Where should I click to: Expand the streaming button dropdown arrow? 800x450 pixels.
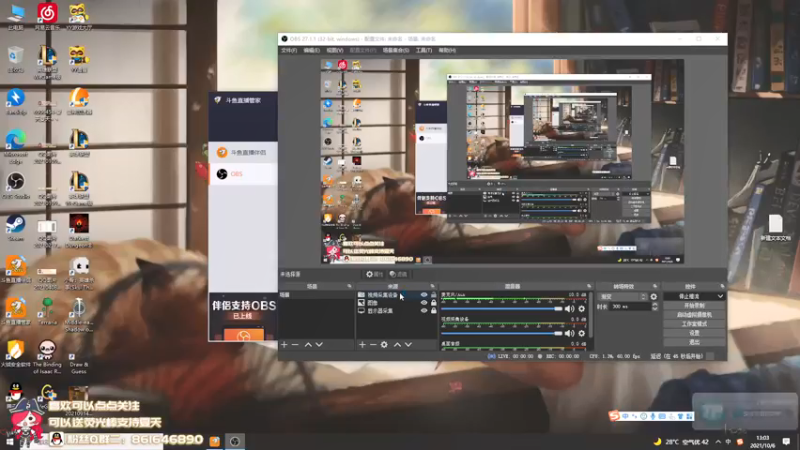tap(720, 296)
